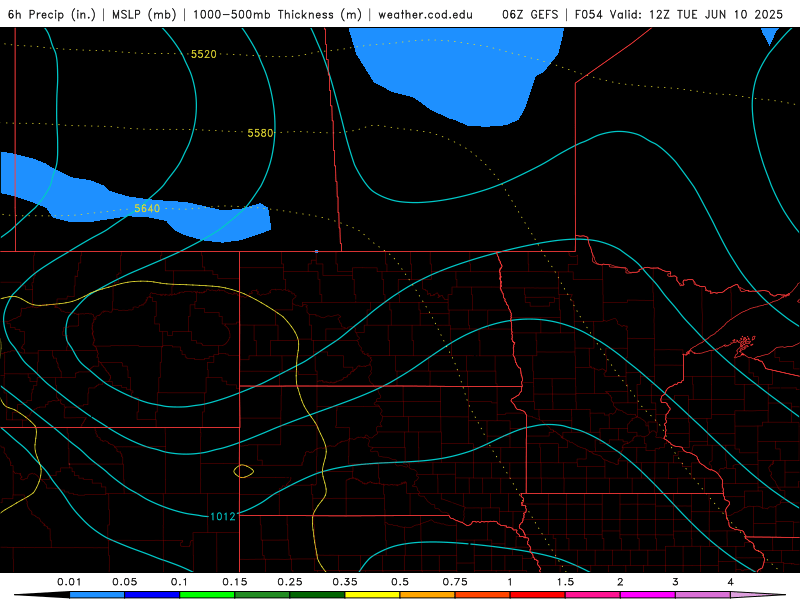Screen dimensions: 800x600
Task: Click the dark green 0.25 legend swatch
Action: click(x=317, y=595)
